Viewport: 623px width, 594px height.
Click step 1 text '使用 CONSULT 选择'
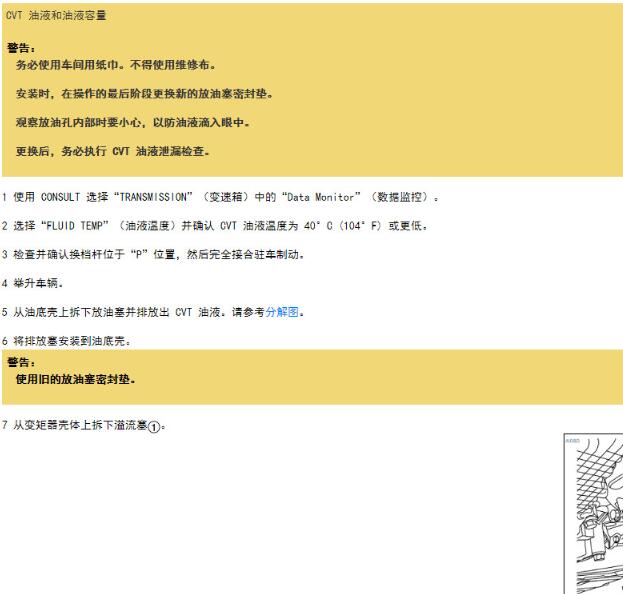(x=60, y=197)
